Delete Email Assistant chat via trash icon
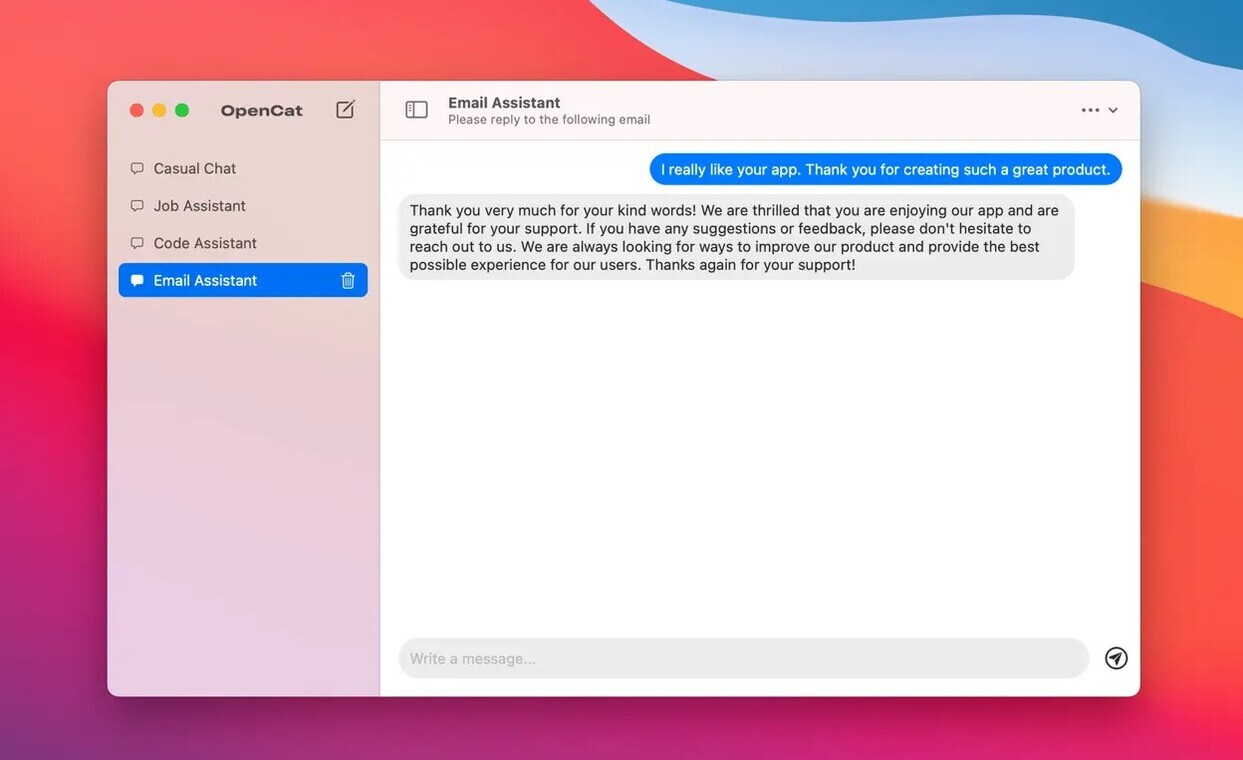1243x760 pixels. click(347, 280)
